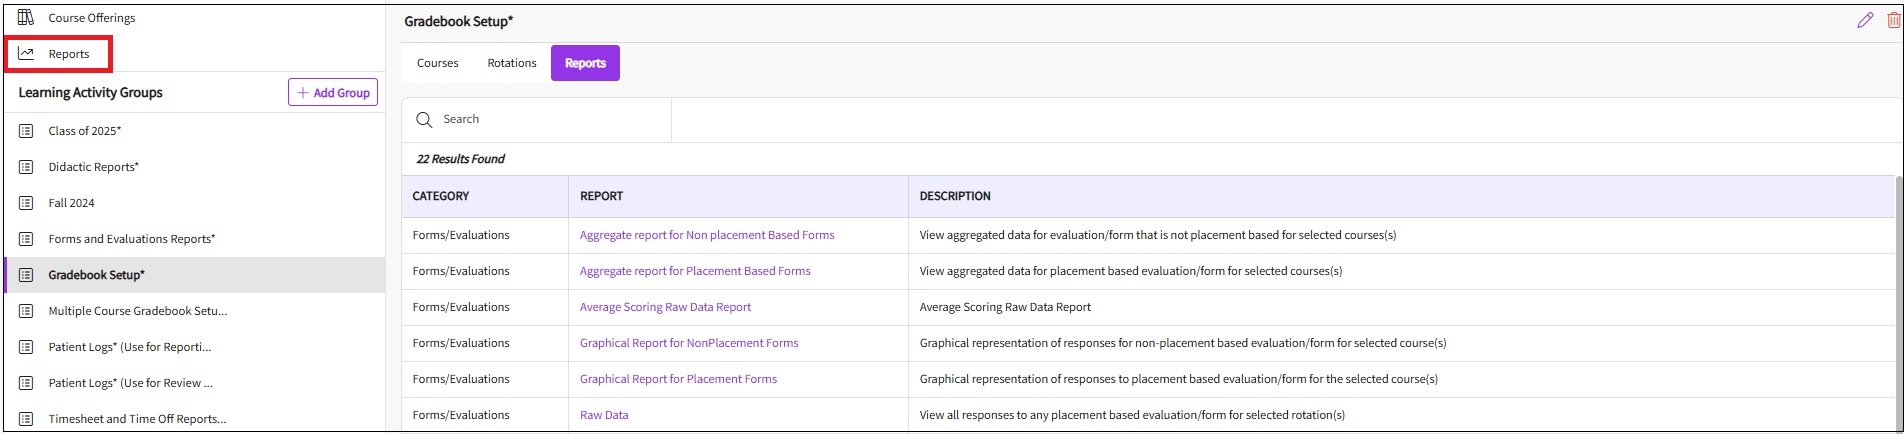1904x434 pixels.
Task: Click into the Search input field
Action: click(x=550, y=120)
